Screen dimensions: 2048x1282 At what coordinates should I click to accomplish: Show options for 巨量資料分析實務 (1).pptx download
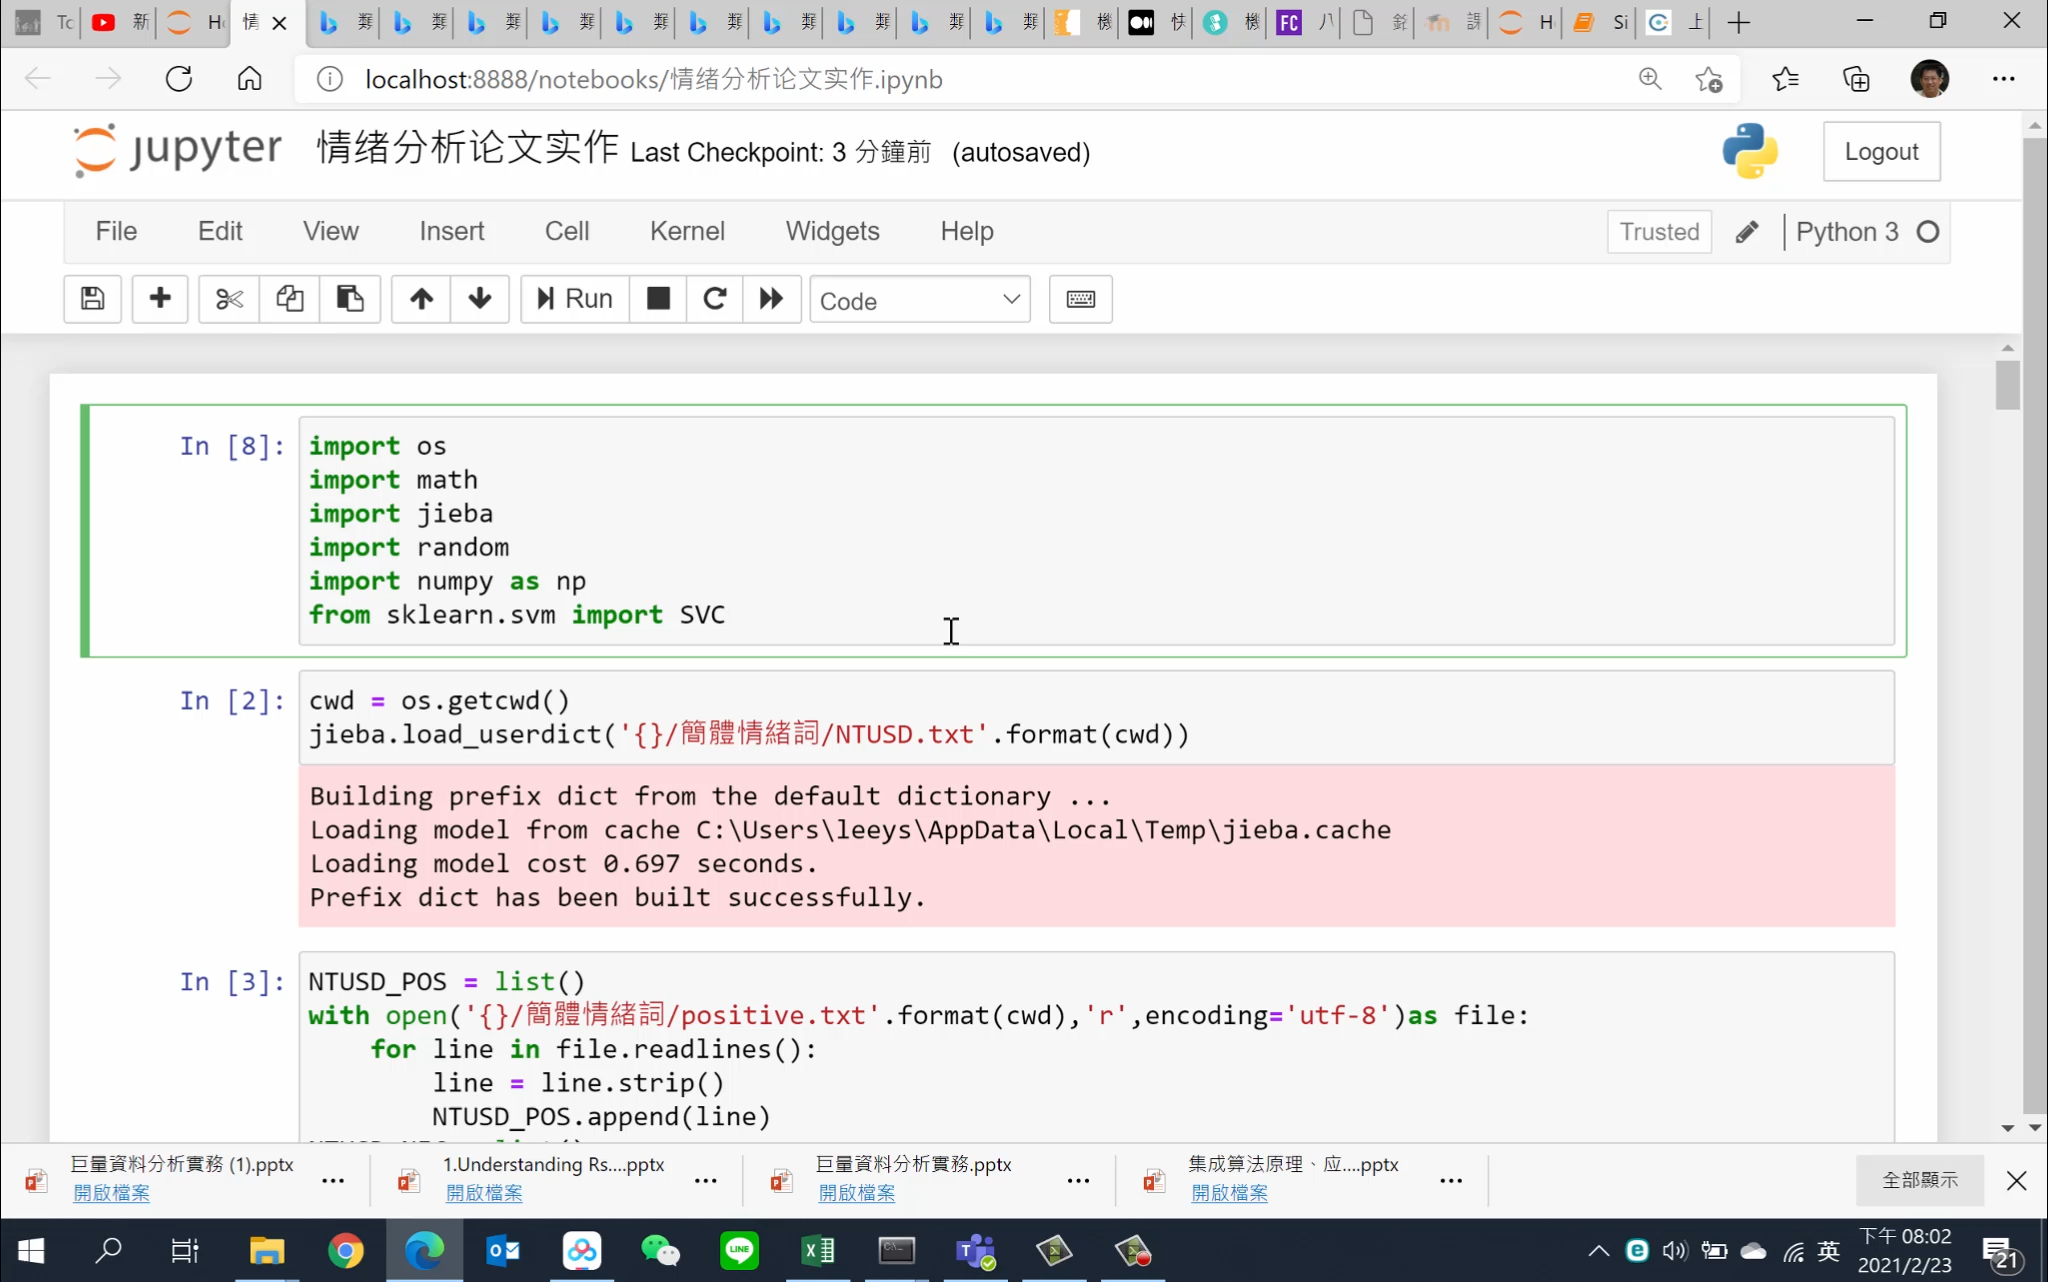pos(333,1180)
